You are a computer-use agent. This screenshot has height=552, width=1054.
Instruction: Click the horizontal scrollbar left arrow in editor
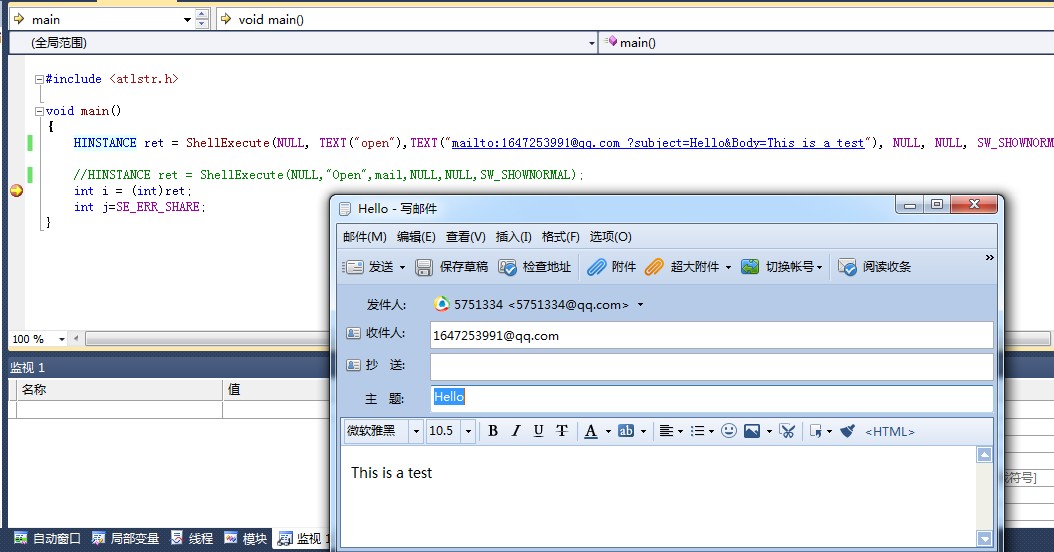[x=76, y=338]
